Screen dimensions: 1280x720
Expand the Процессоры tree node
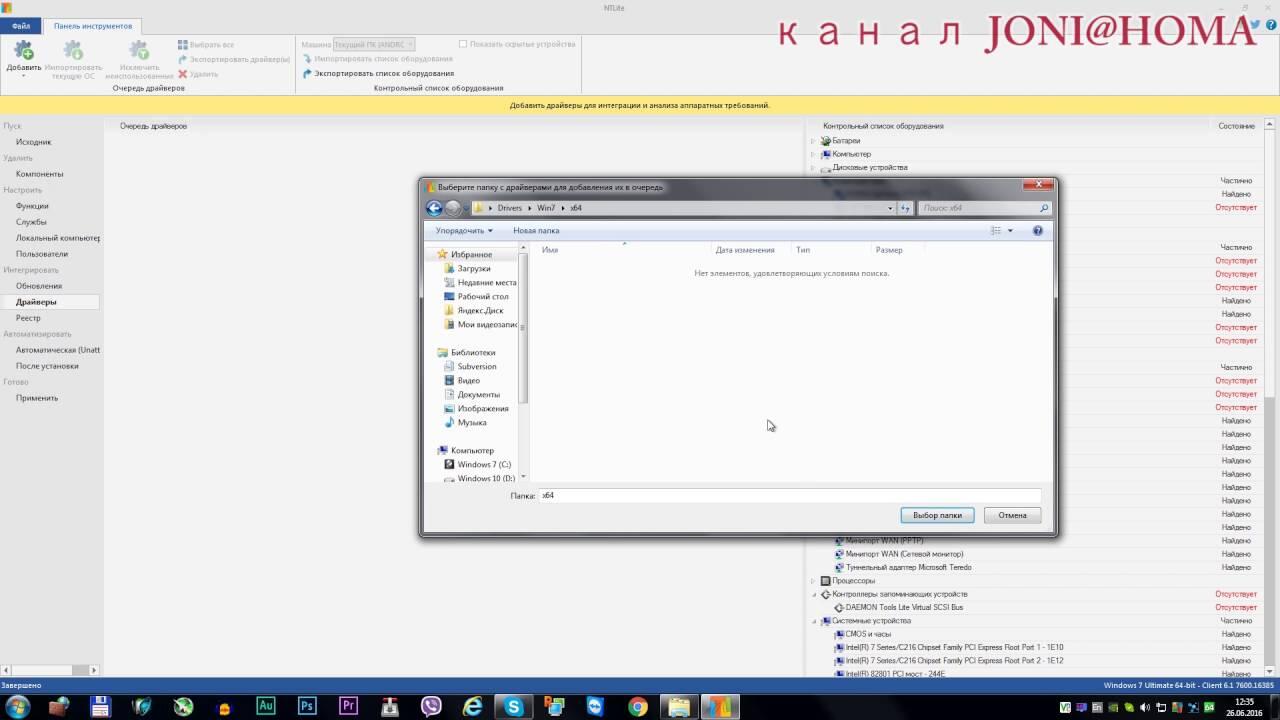(813, 581)
